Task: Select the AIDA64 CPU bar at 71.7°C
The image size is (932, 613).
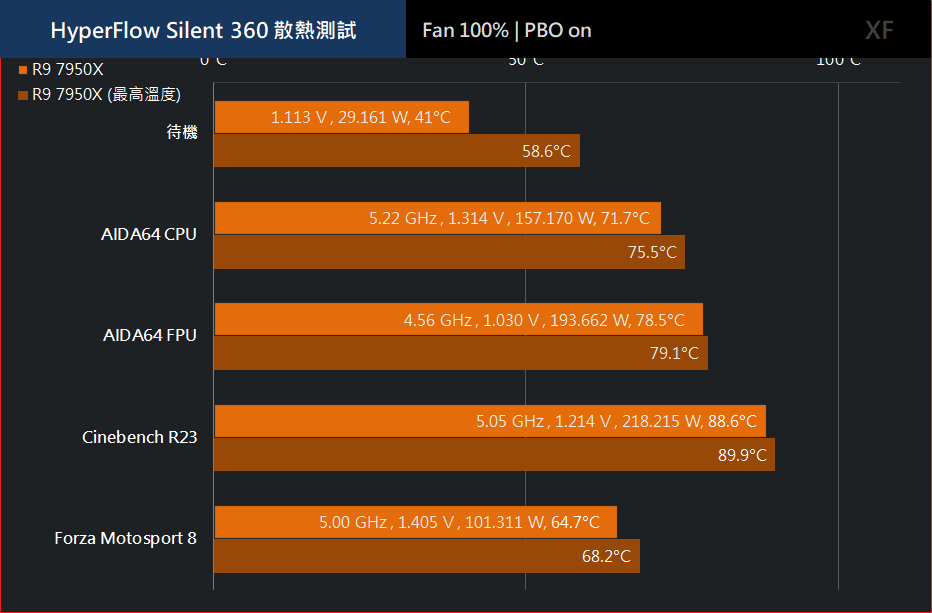Action: [x=437, y=218]
